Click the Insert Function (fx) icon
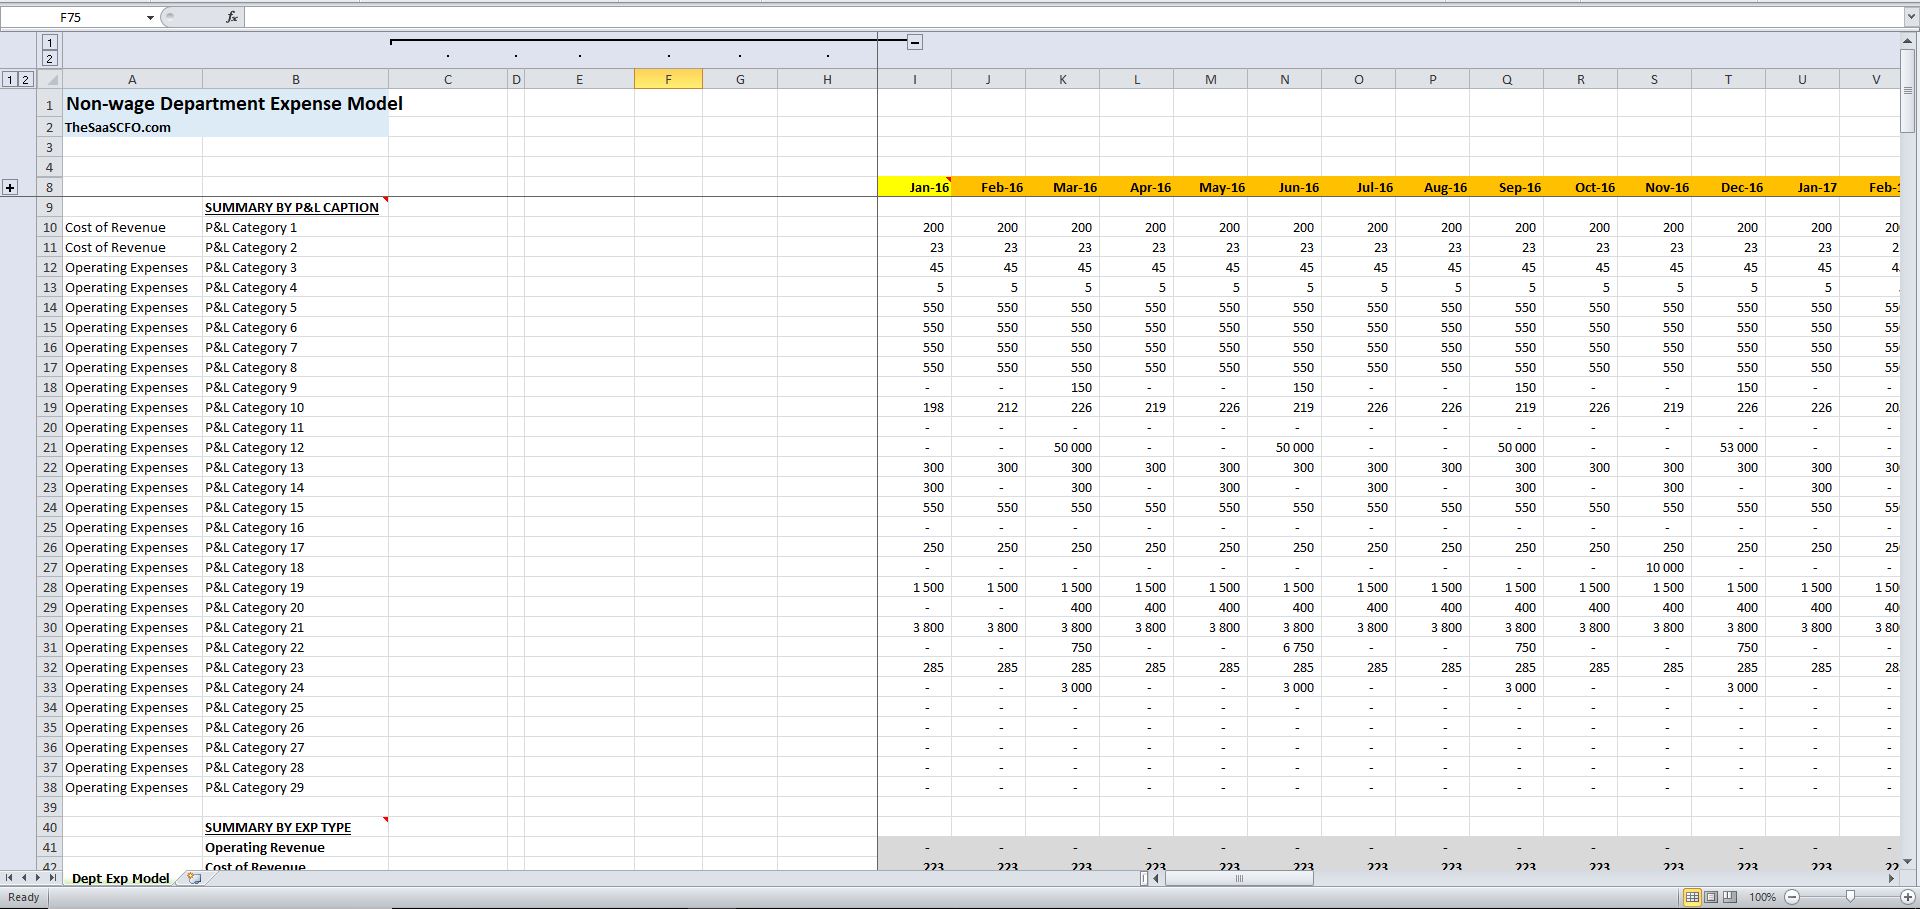 point(231,16)
